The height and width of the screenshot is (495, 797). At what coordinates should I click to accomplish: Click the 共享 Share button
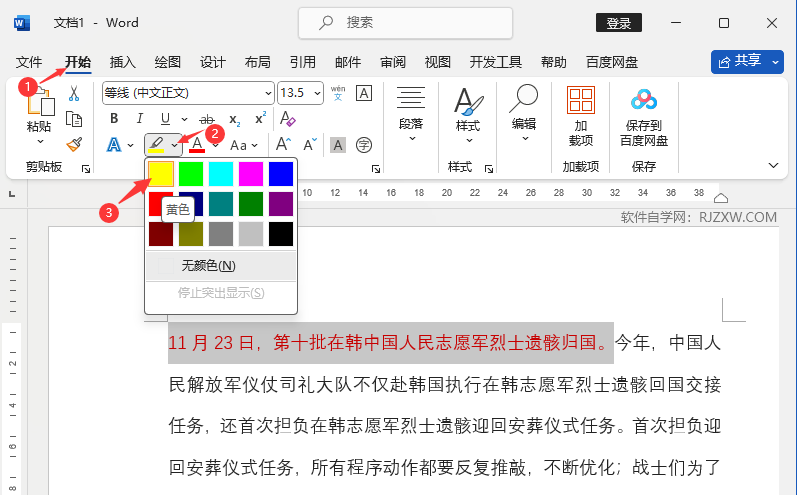pyautogui.click(x=747, y=62)
